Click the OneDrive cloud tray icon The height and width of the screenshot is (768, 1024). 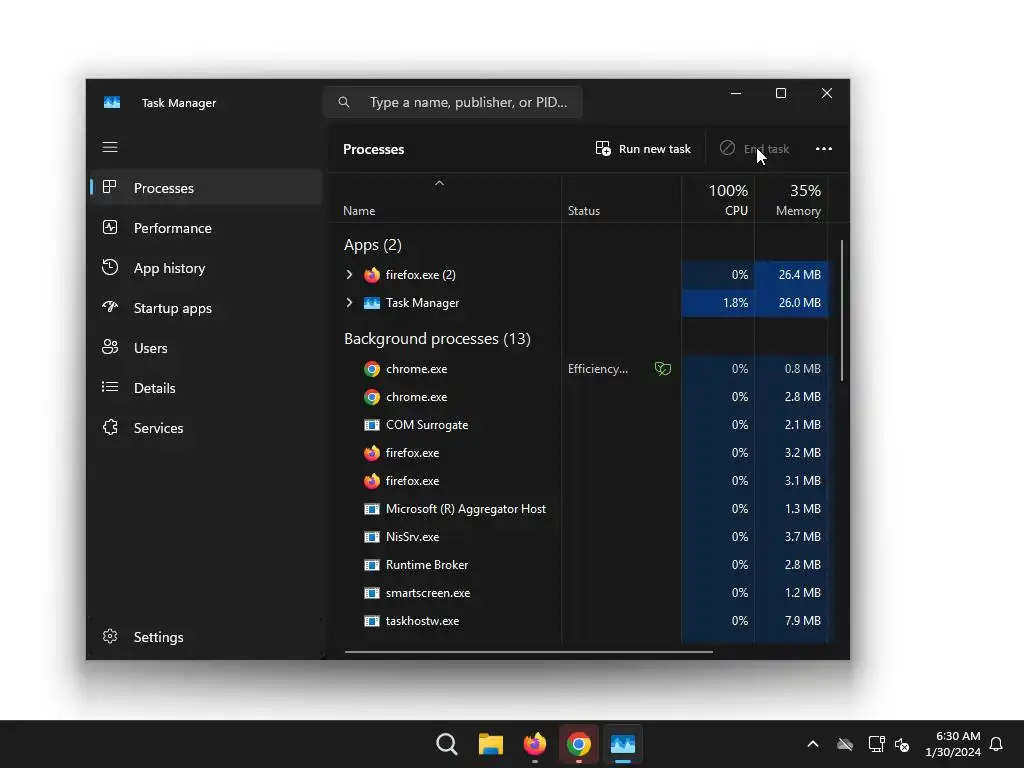[845, 744]
